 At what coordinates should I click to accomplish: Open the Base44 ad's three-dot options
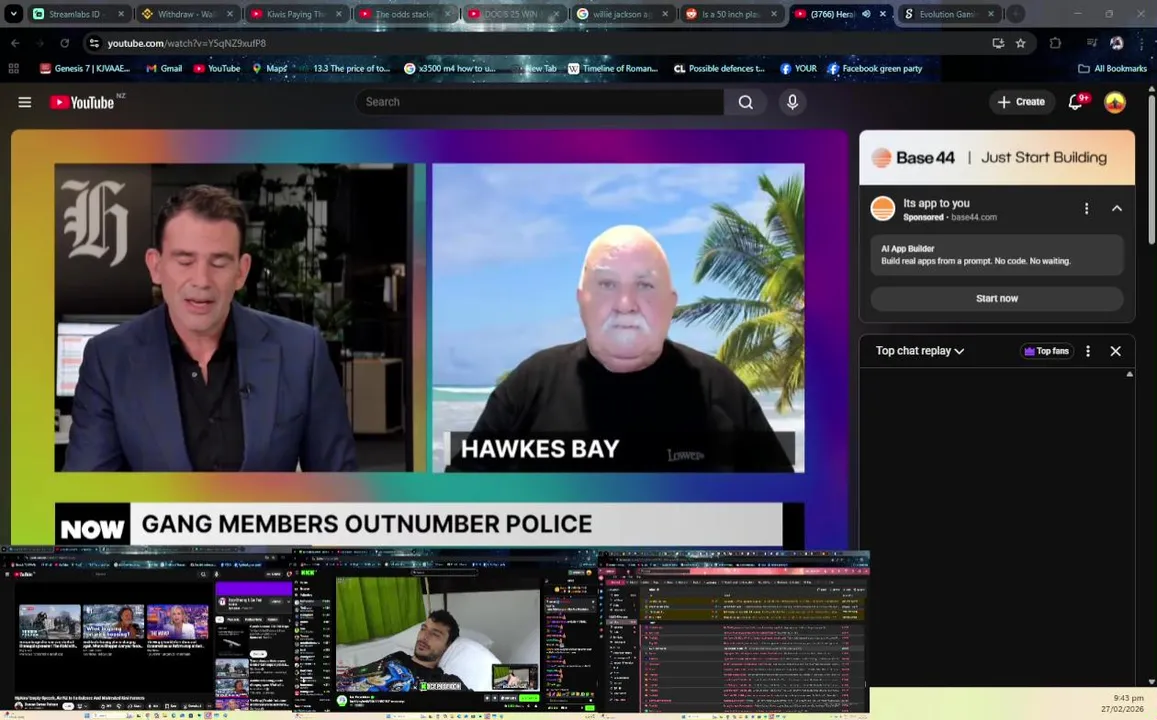point(1086,209)
